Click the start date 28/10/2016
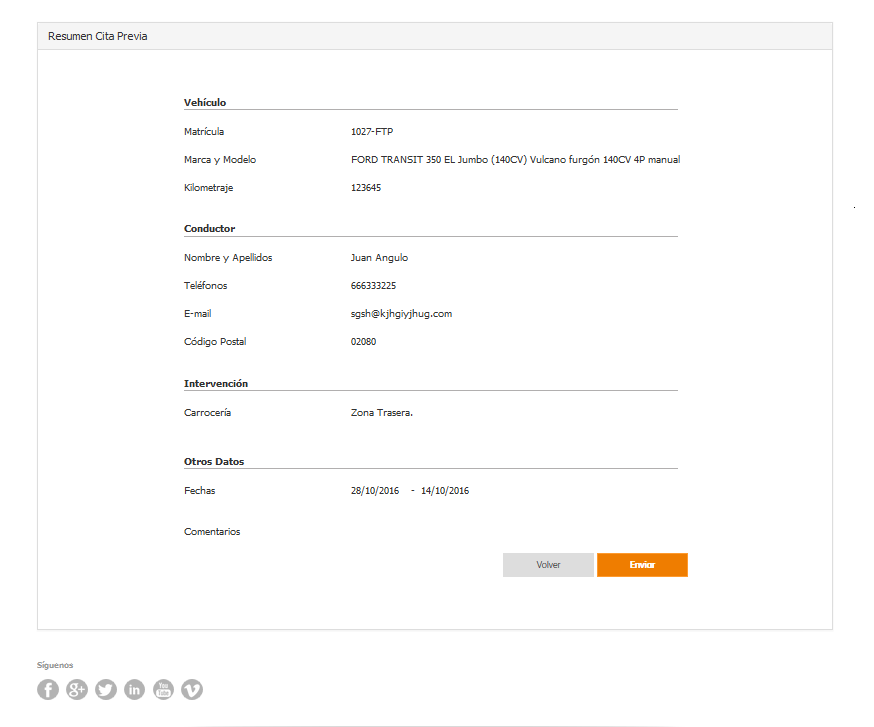This screenshot has width=874, height=727. coord(375,491)
